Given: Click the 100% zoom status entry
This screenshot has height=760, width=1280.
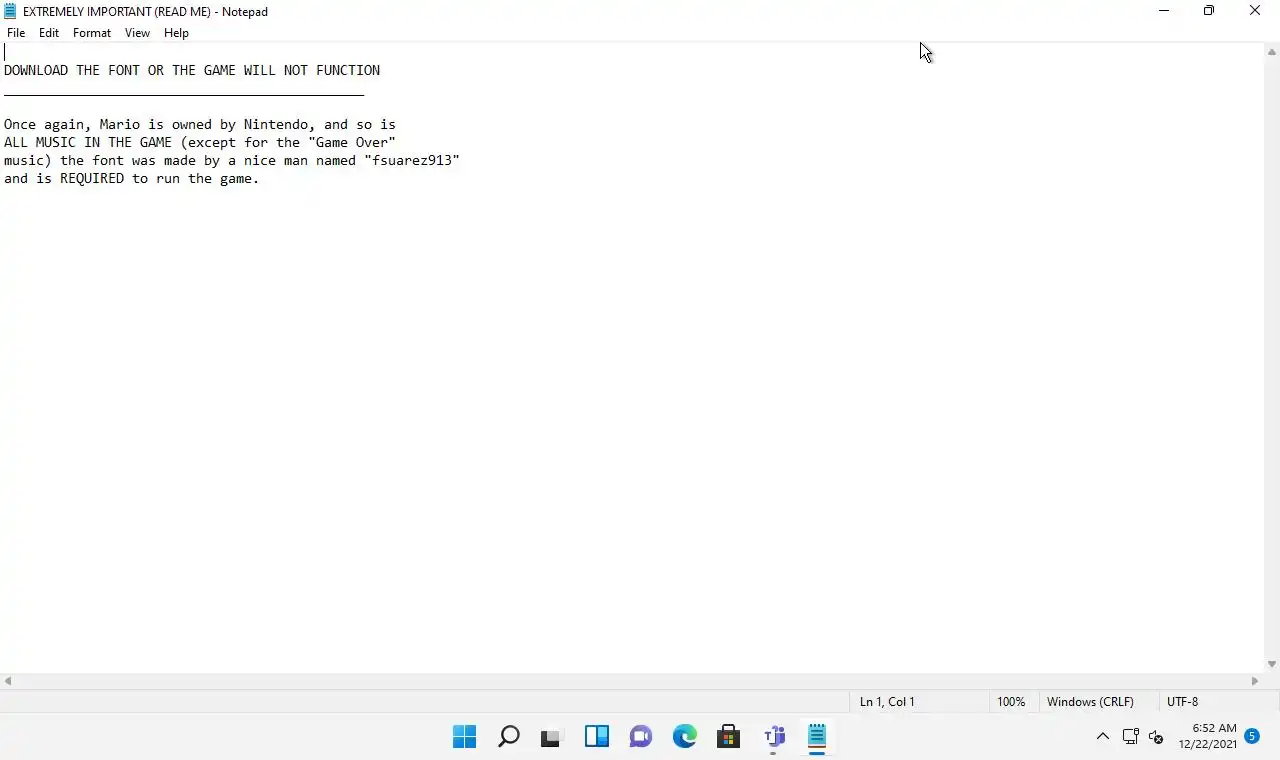Looking at the screenshot, I should point(1011,702).
